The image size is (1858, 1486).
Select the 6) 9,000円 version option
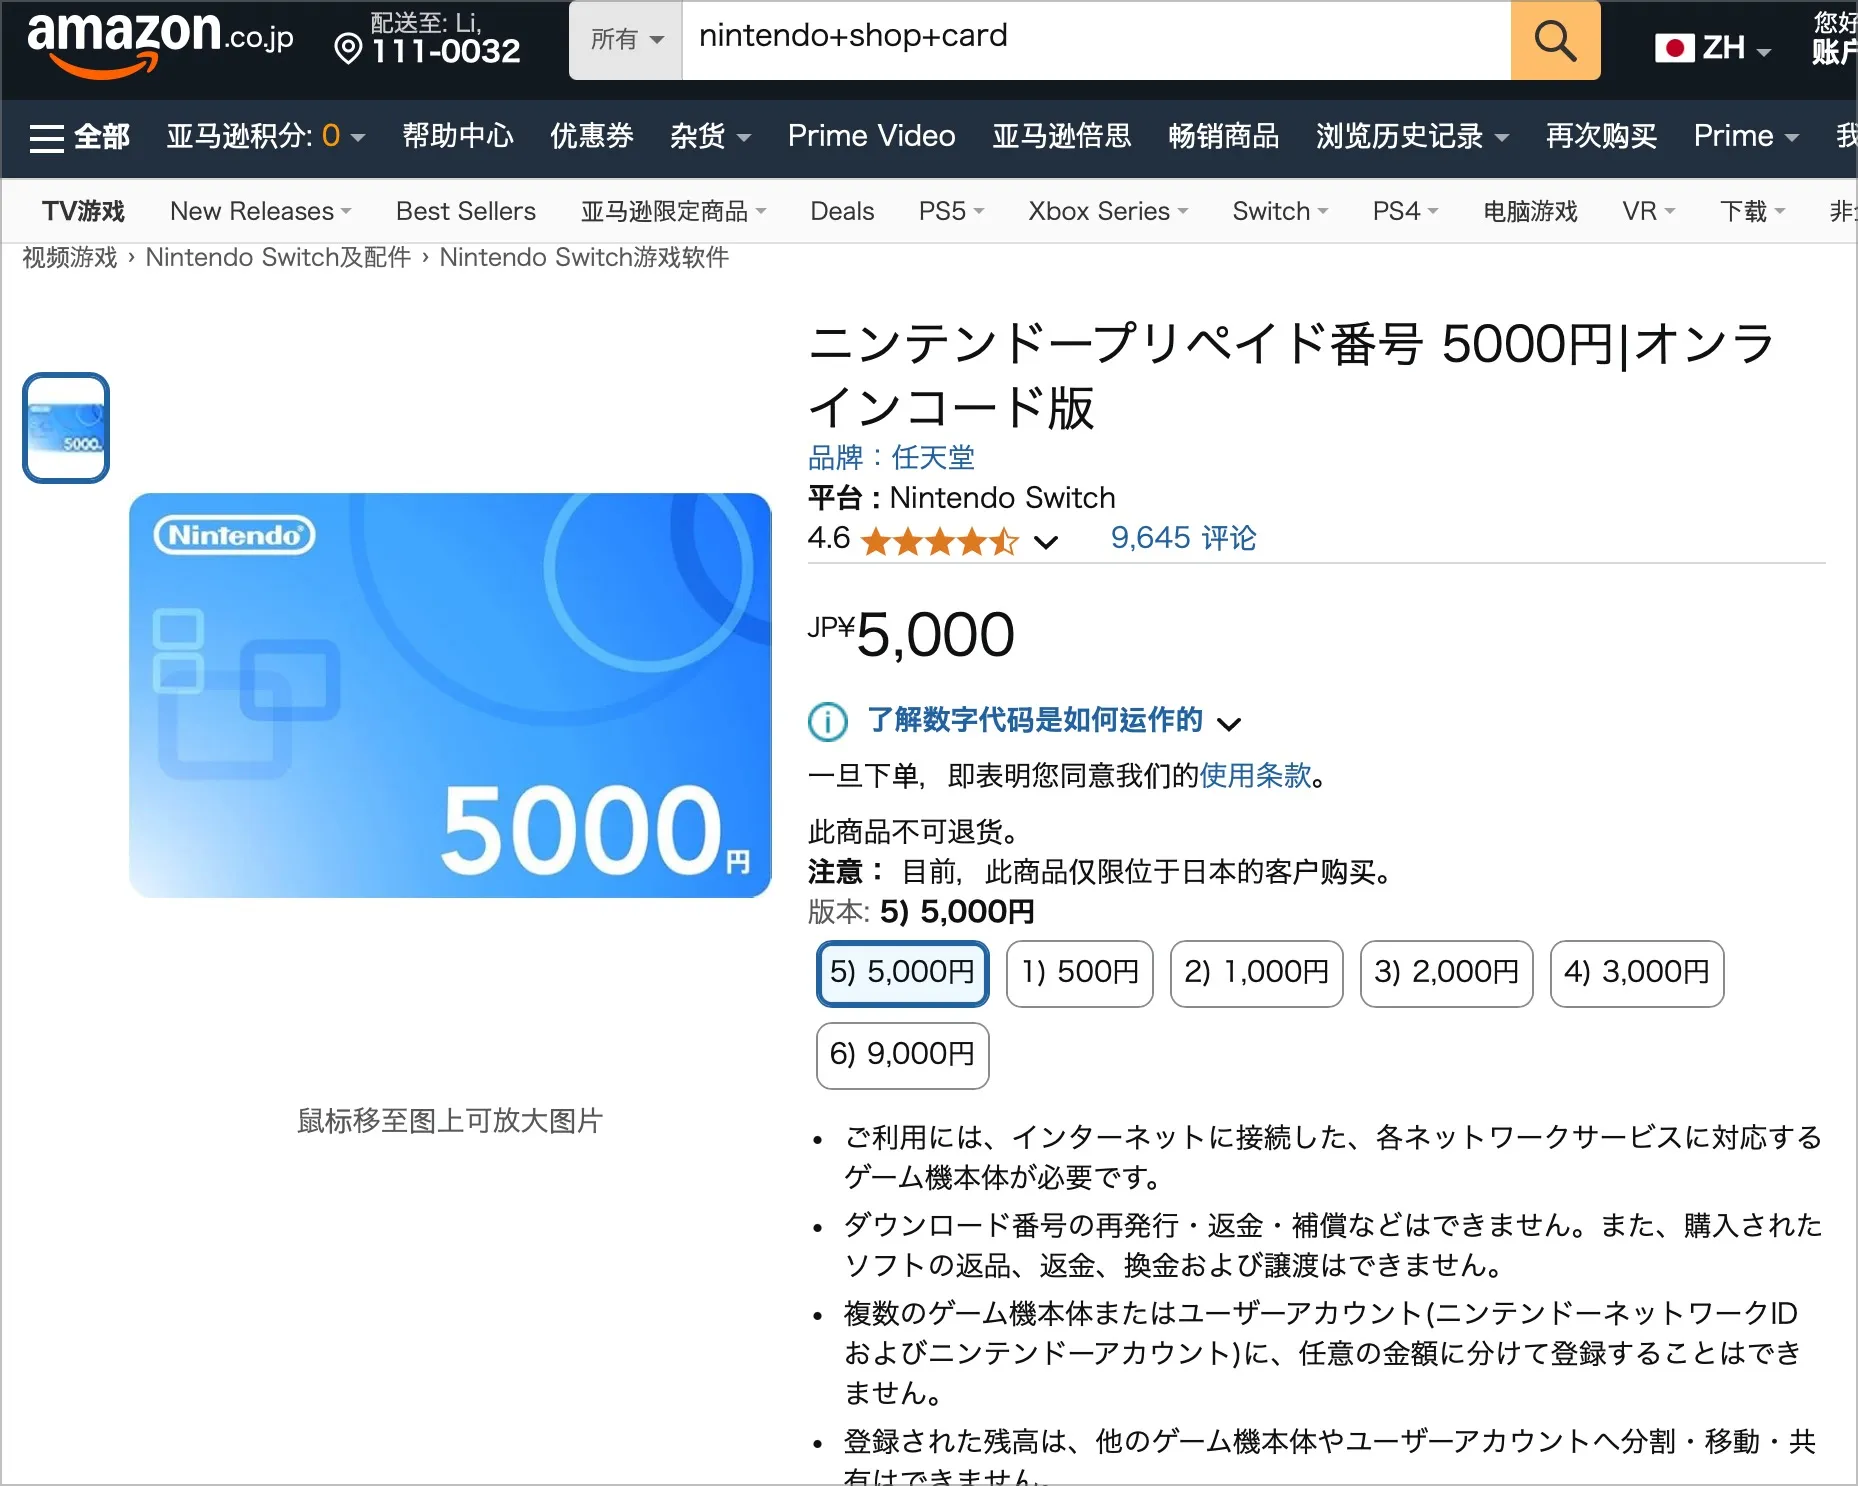902,1055
